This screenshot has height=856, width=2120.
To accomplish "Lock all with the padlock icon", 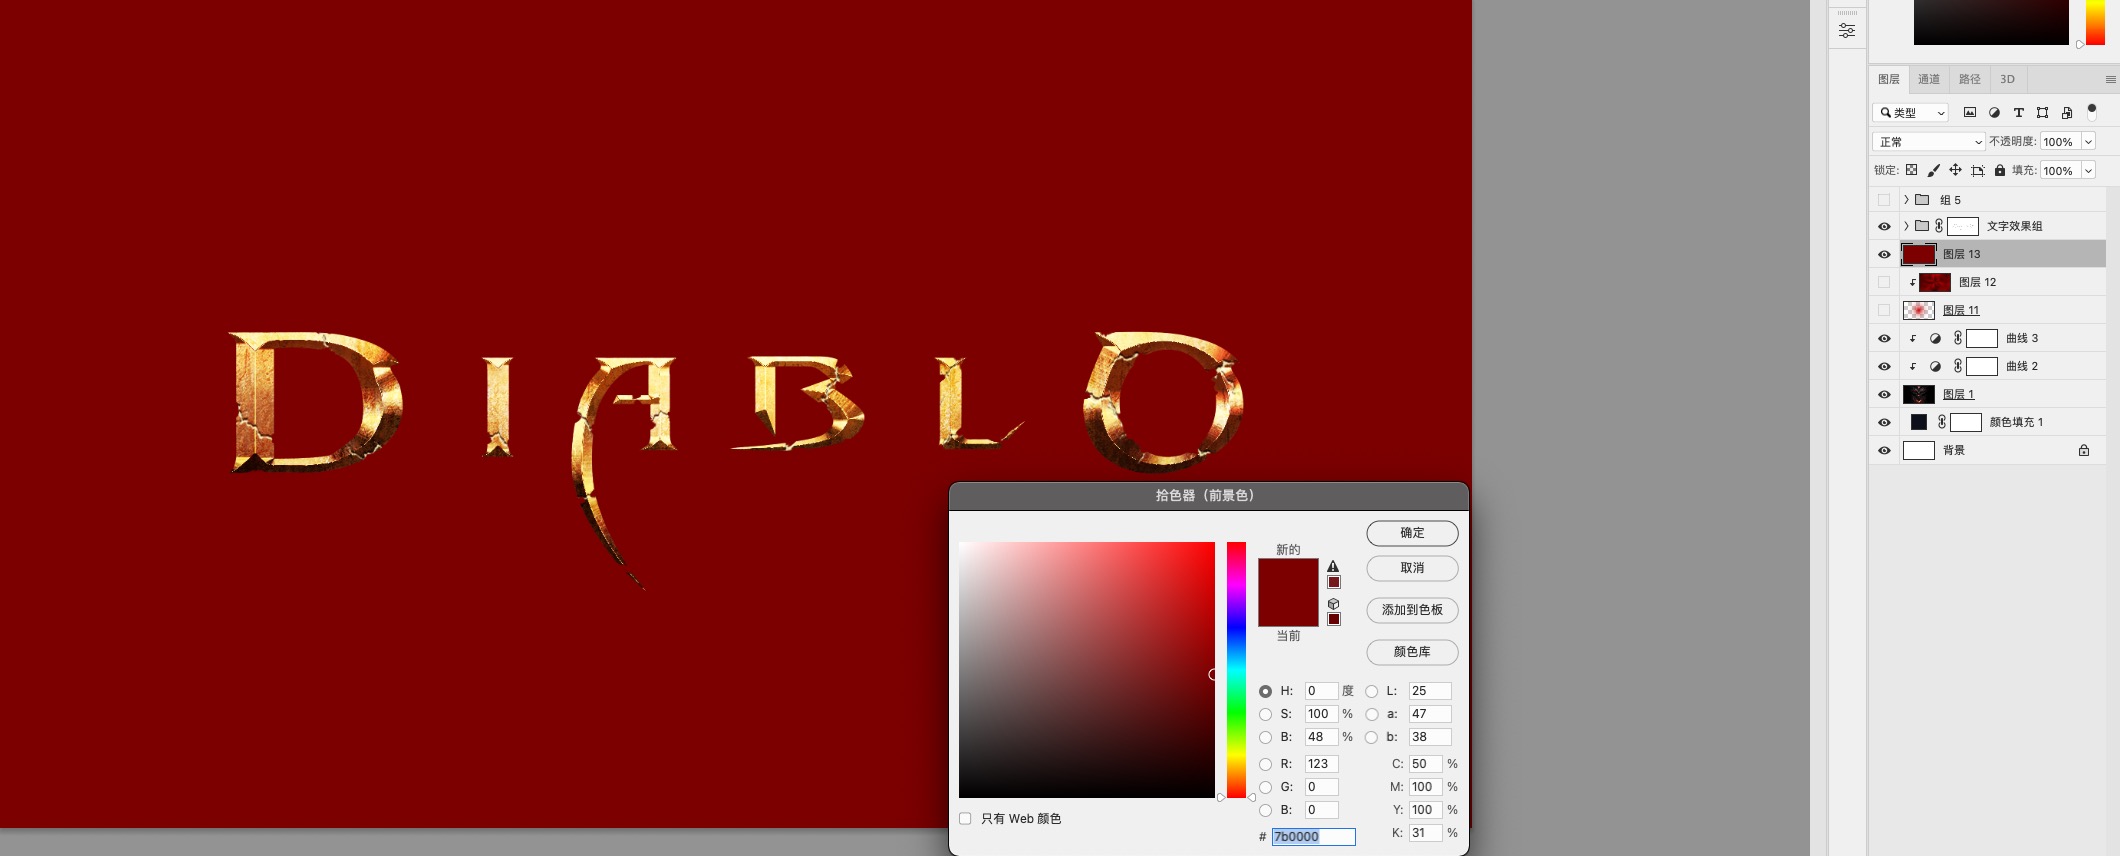I will coord(1999,170).
